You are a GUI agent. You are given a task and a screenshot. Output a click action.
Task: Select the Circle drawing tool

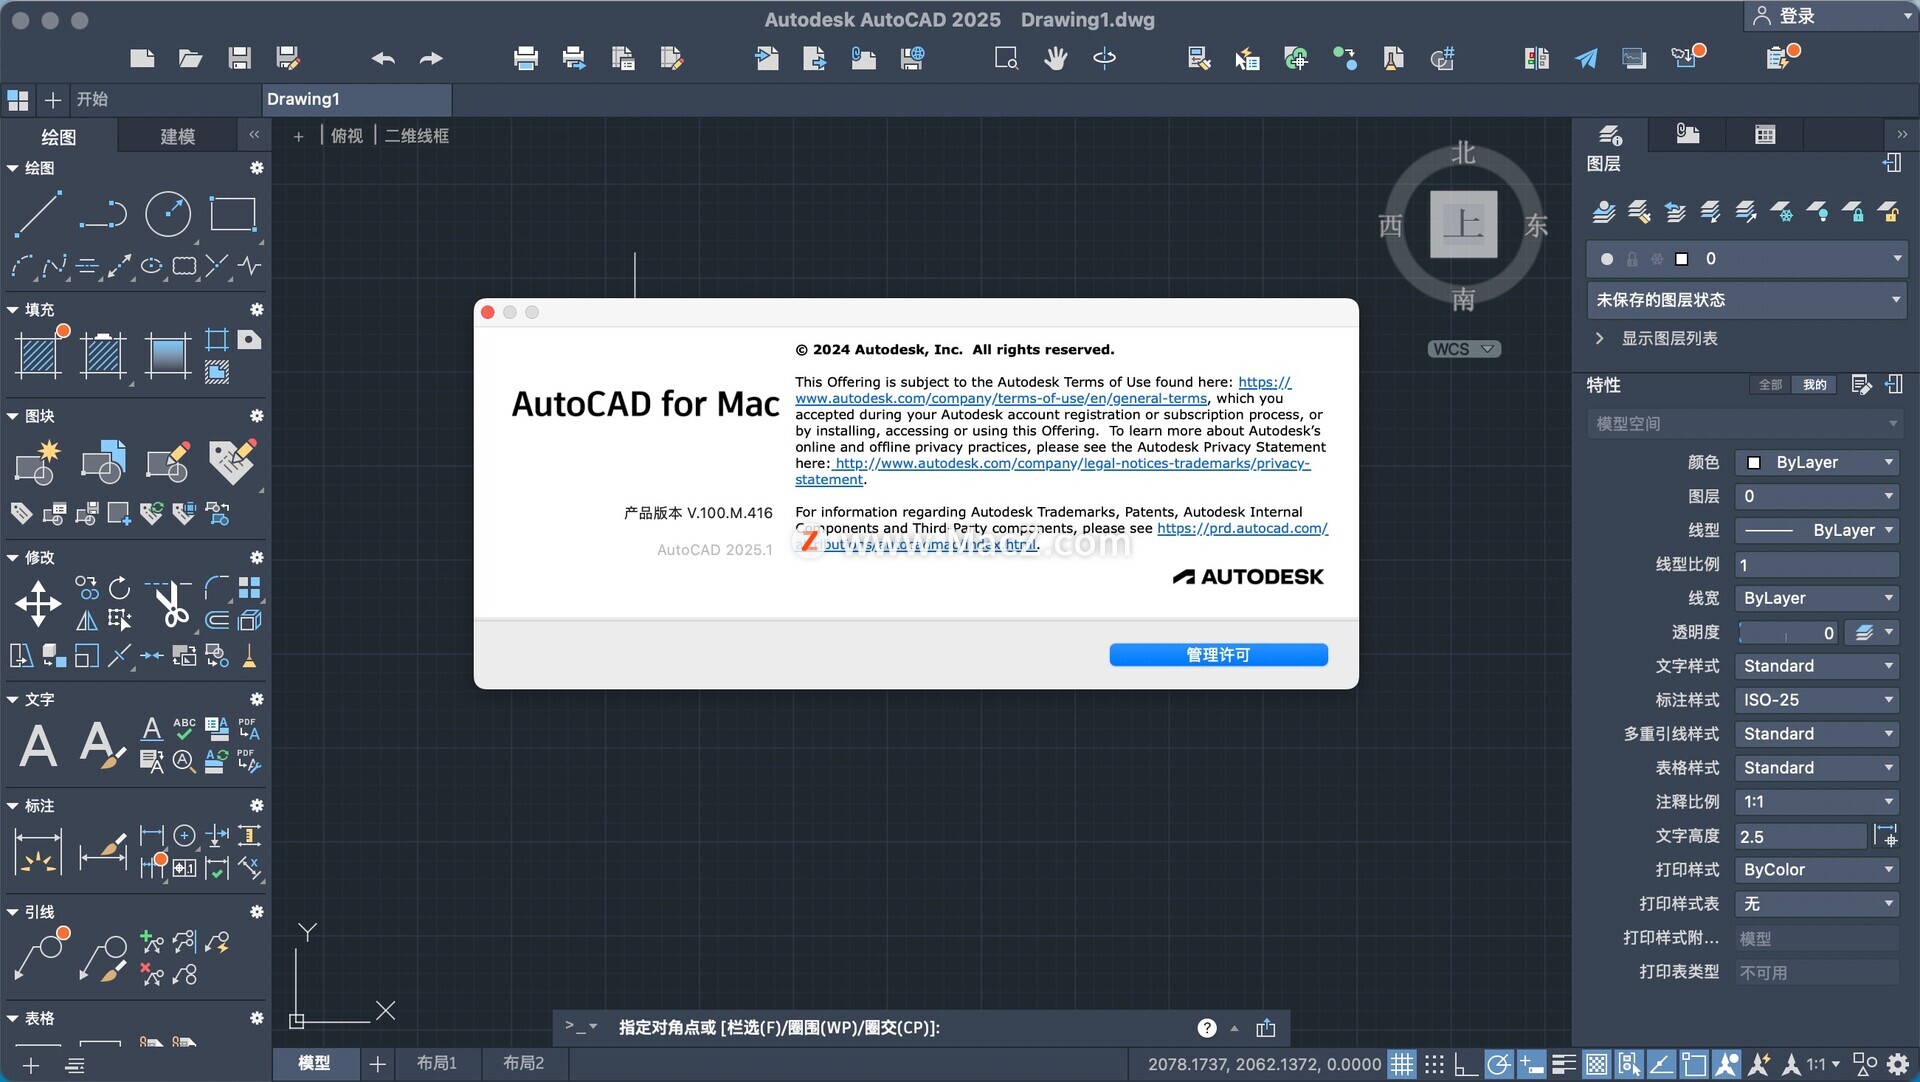click(x=167, y=214)
